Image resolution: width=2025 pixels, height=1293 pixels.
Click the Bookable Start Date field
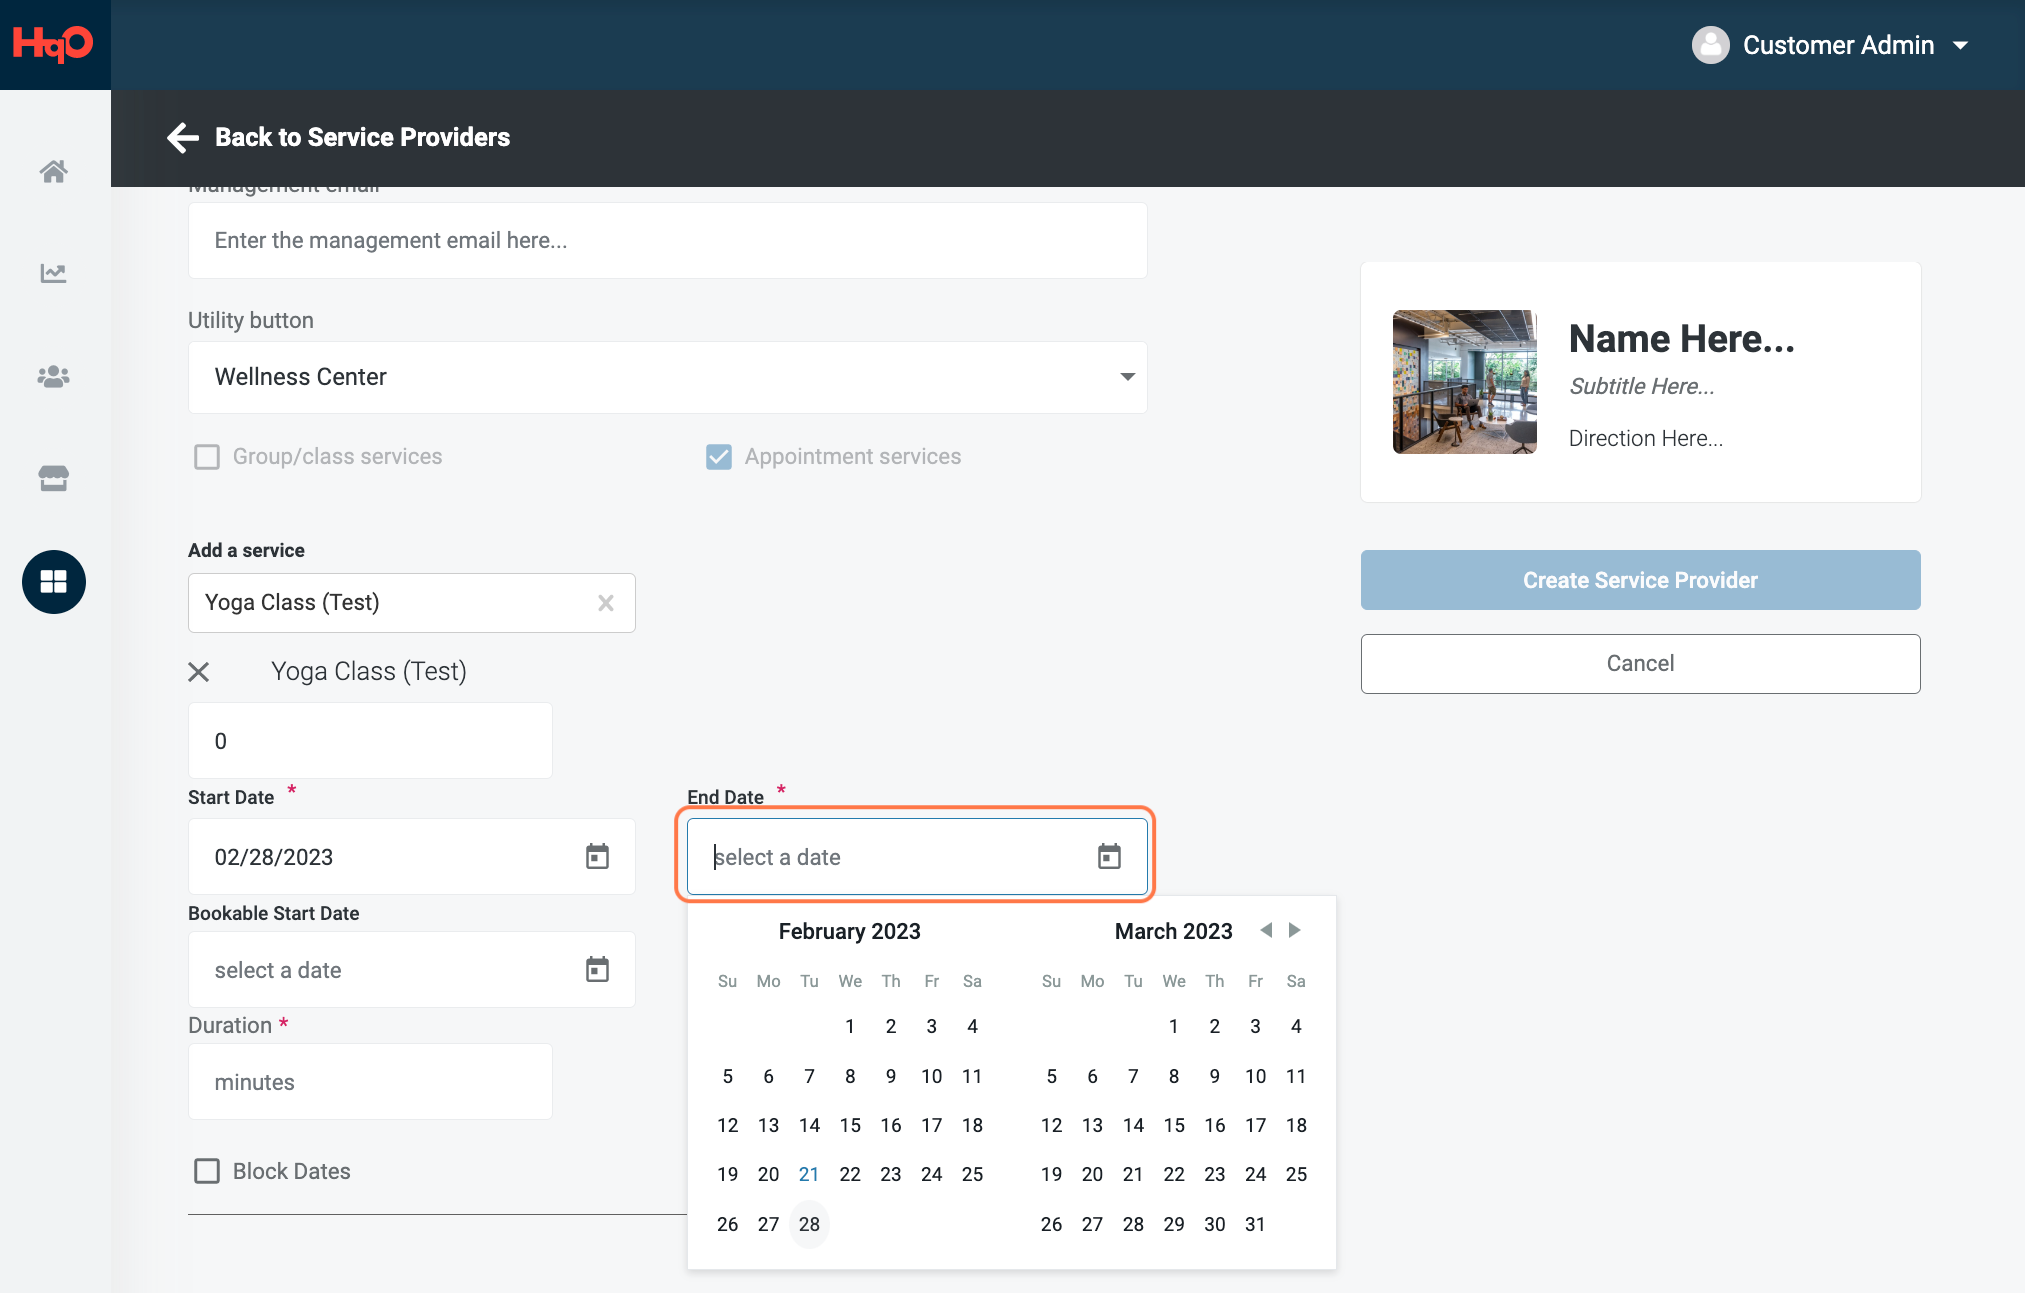[x=412, y=970]
